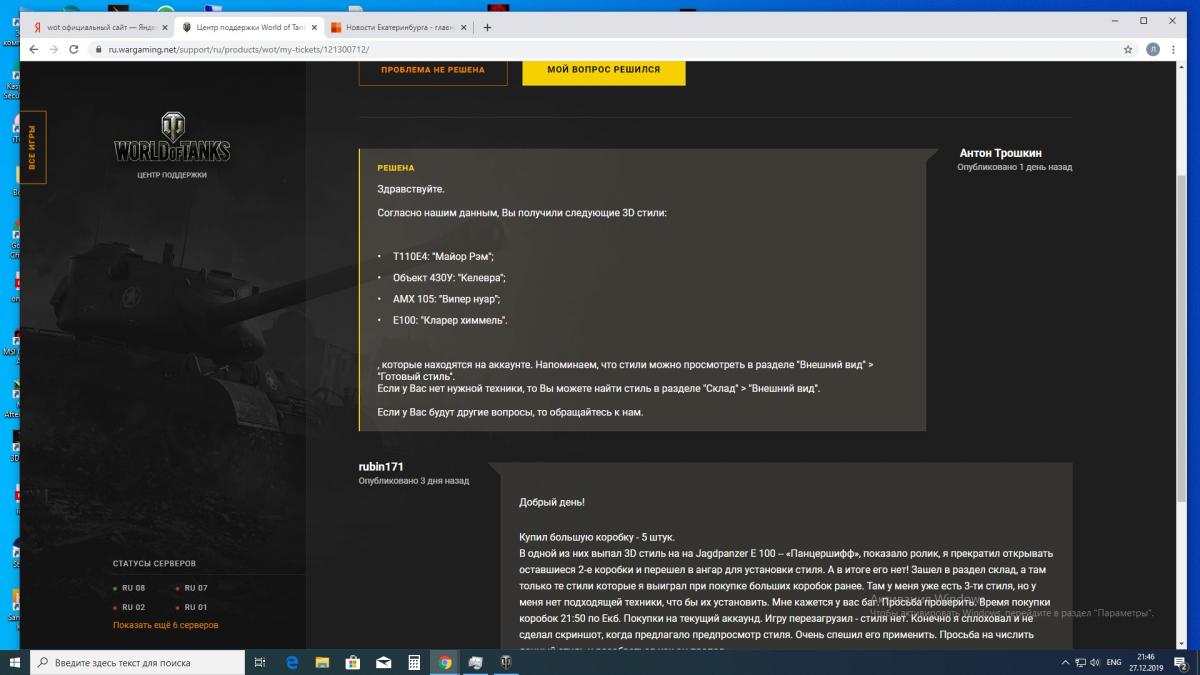Click 'Е100: "Кларер химмель"' list item
The height and width of the screenshot is (675, 1200).
pyautogui.click(x=450, y=320)
